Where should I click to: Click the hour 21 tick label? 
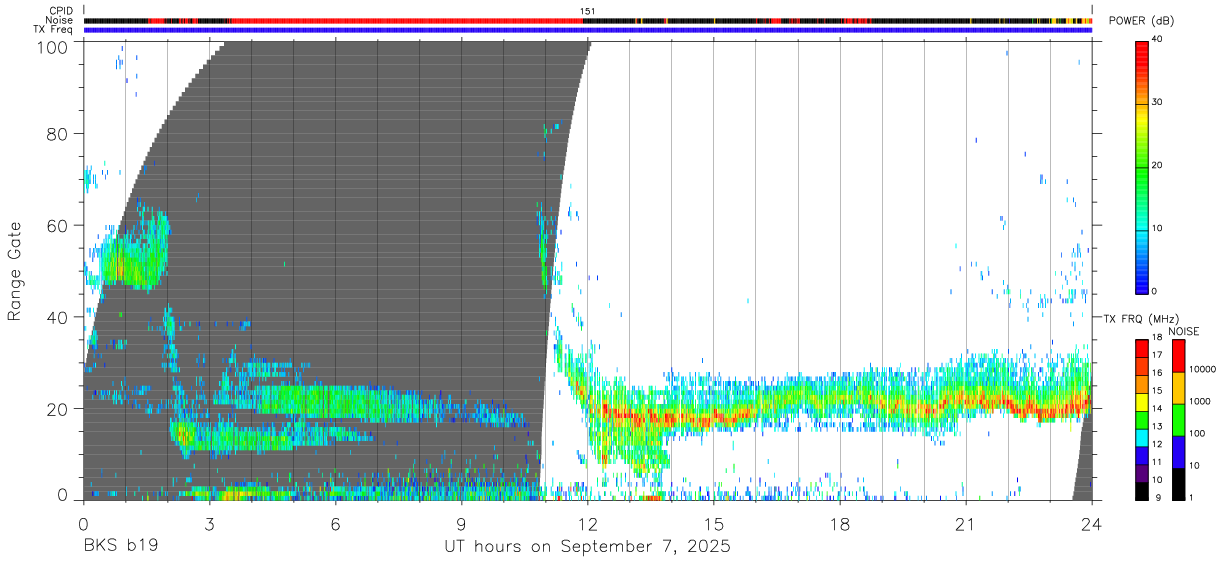[x=966, y=523]
